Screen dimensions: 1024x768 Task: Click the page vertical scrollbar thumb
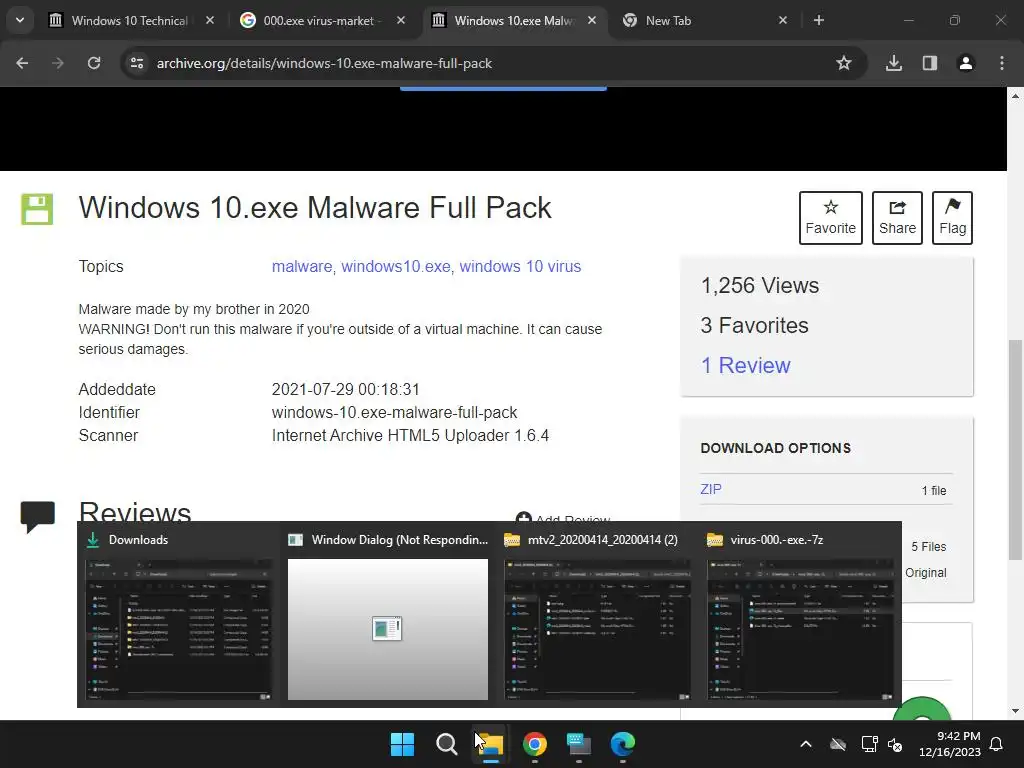(x=1015, y=450)
